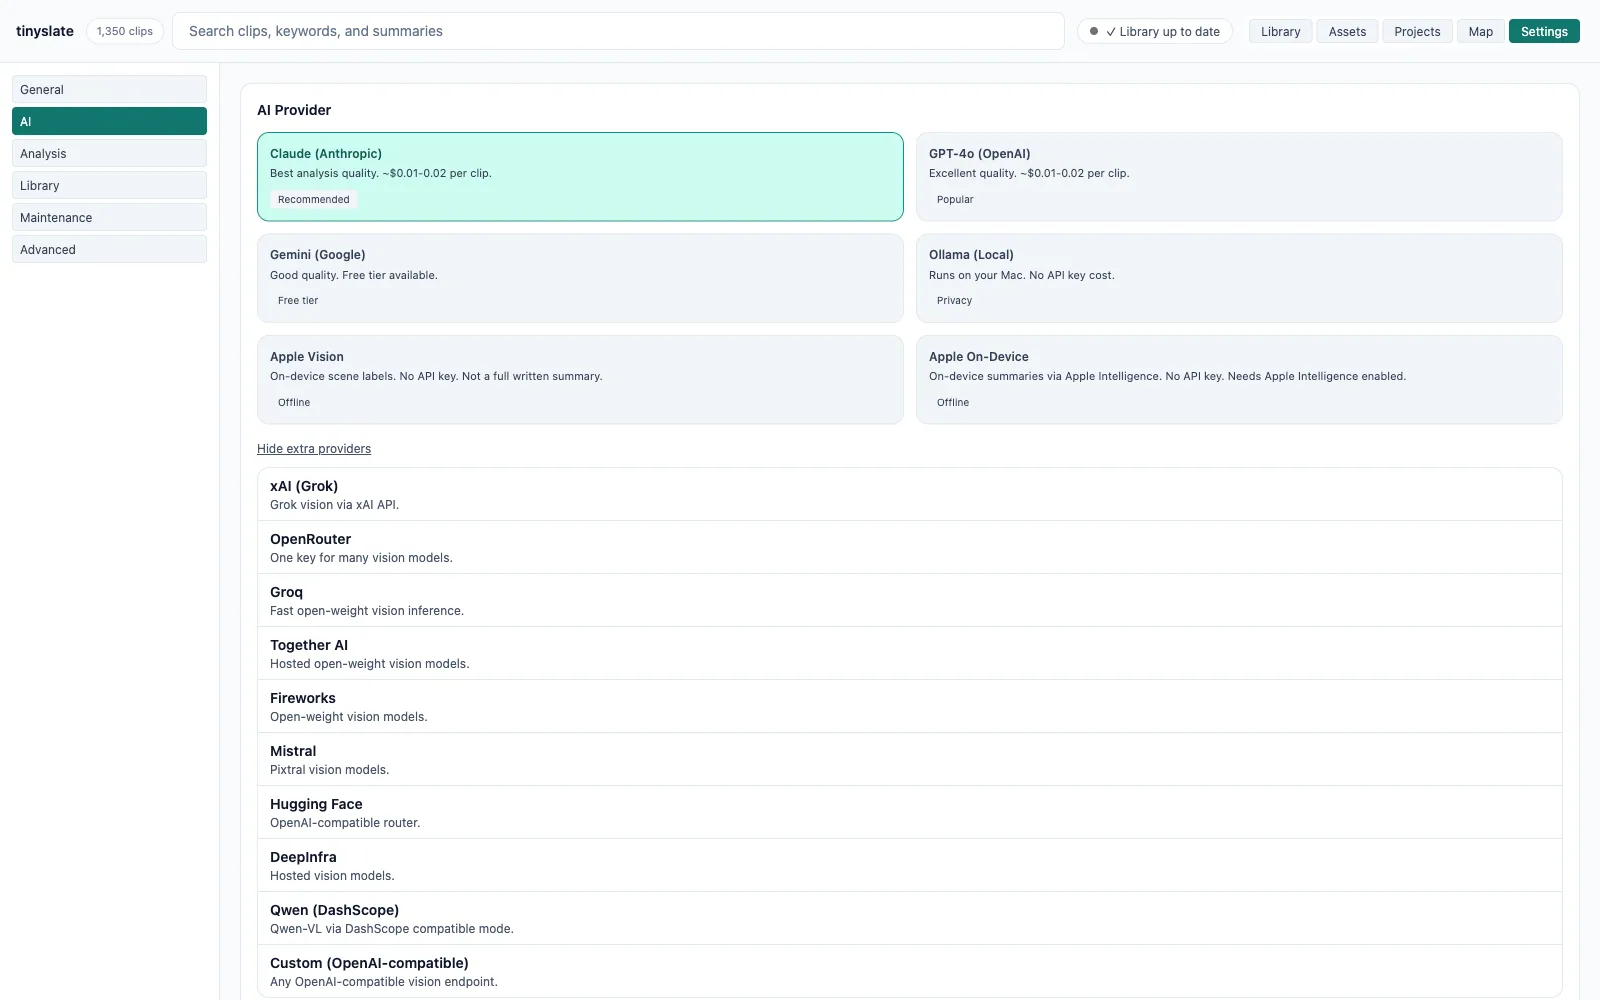Click the tinyslate logo text
The image size is (1600, 1000).
click(x=45, y=31)
